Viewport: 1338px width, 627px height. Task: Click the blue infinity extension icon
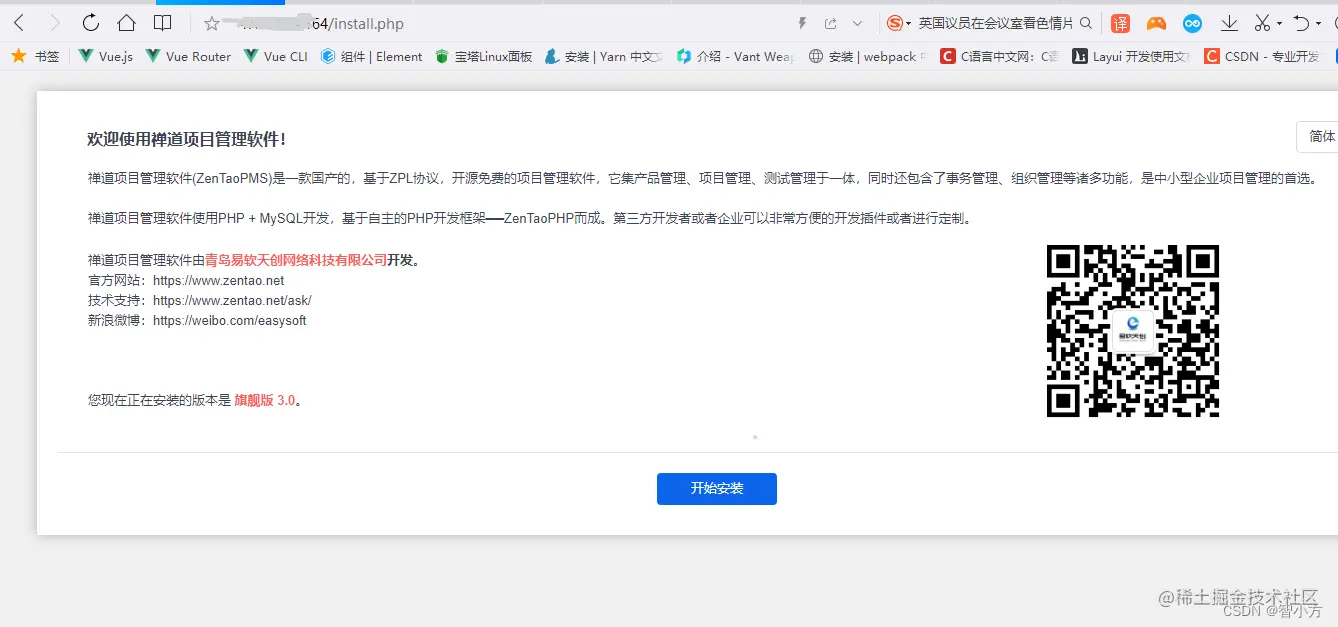(1192, 23)
